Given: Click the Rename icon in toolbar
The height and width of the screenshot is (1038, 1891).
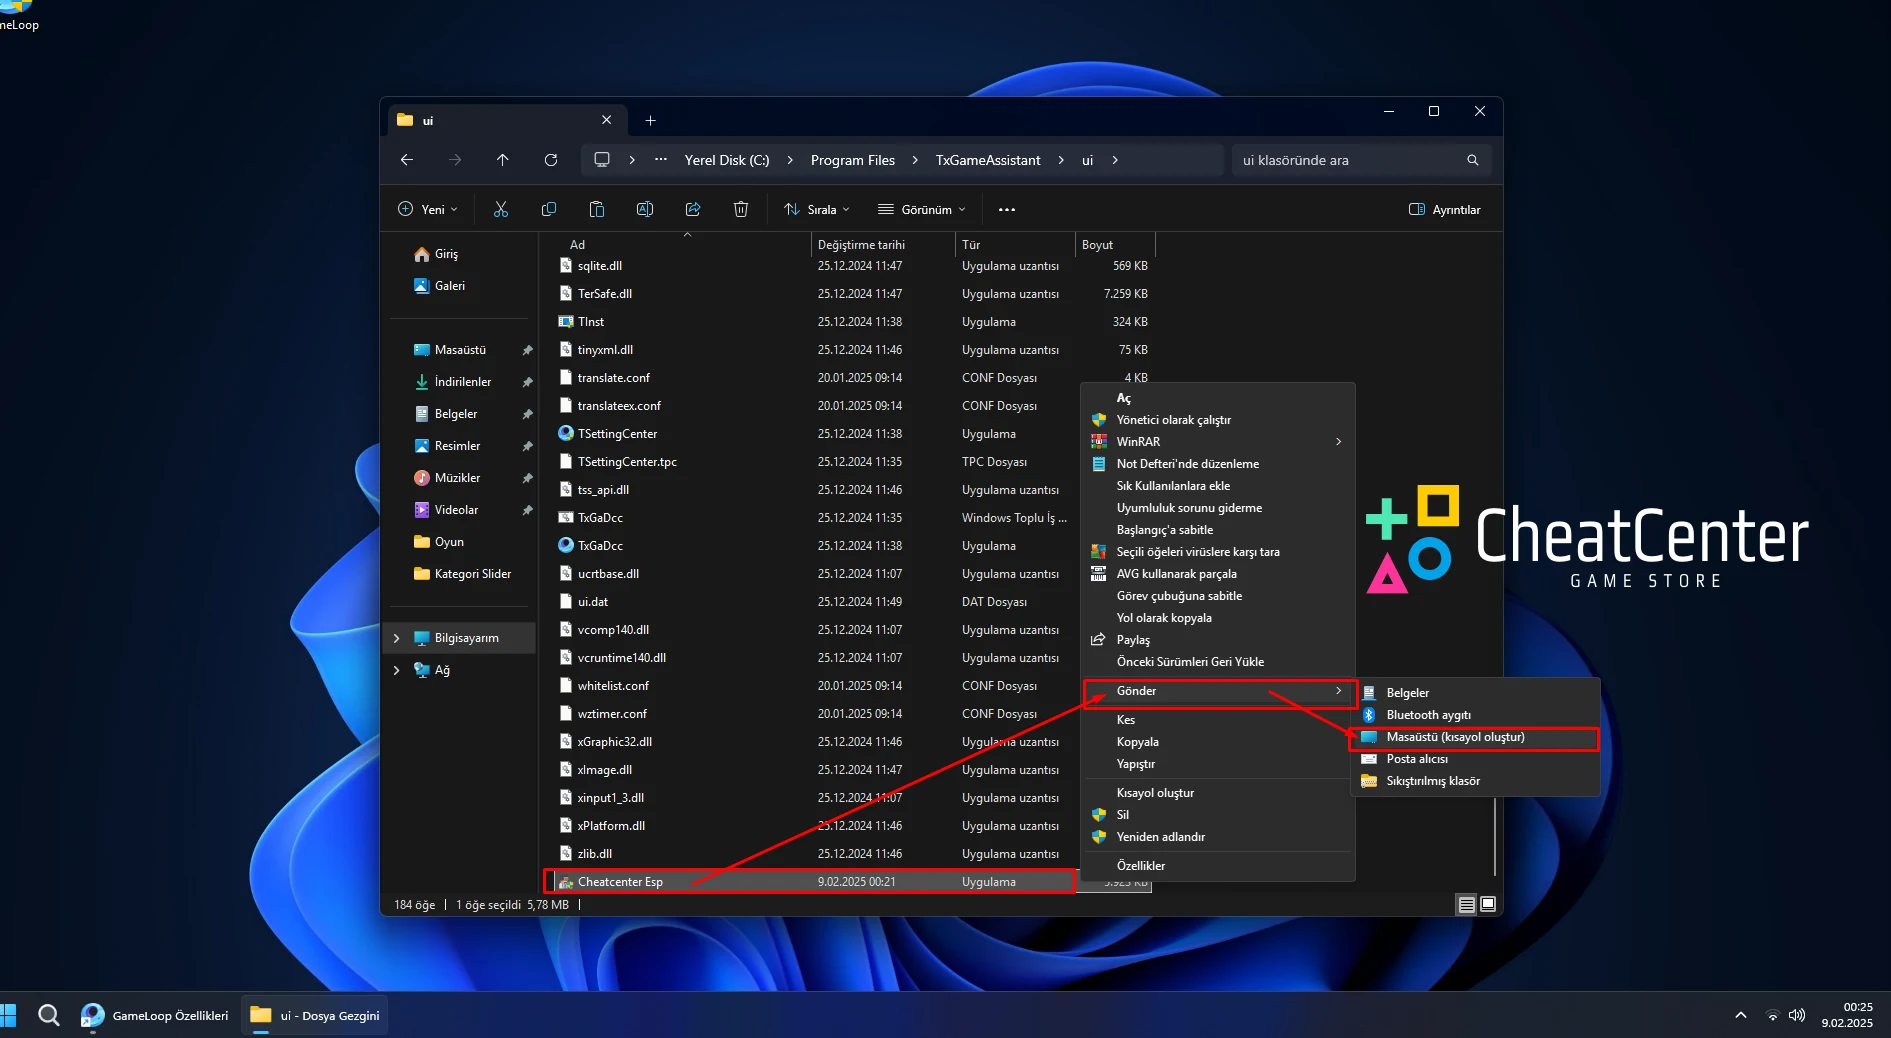Looking at the screenshot, I should (645, 209).
